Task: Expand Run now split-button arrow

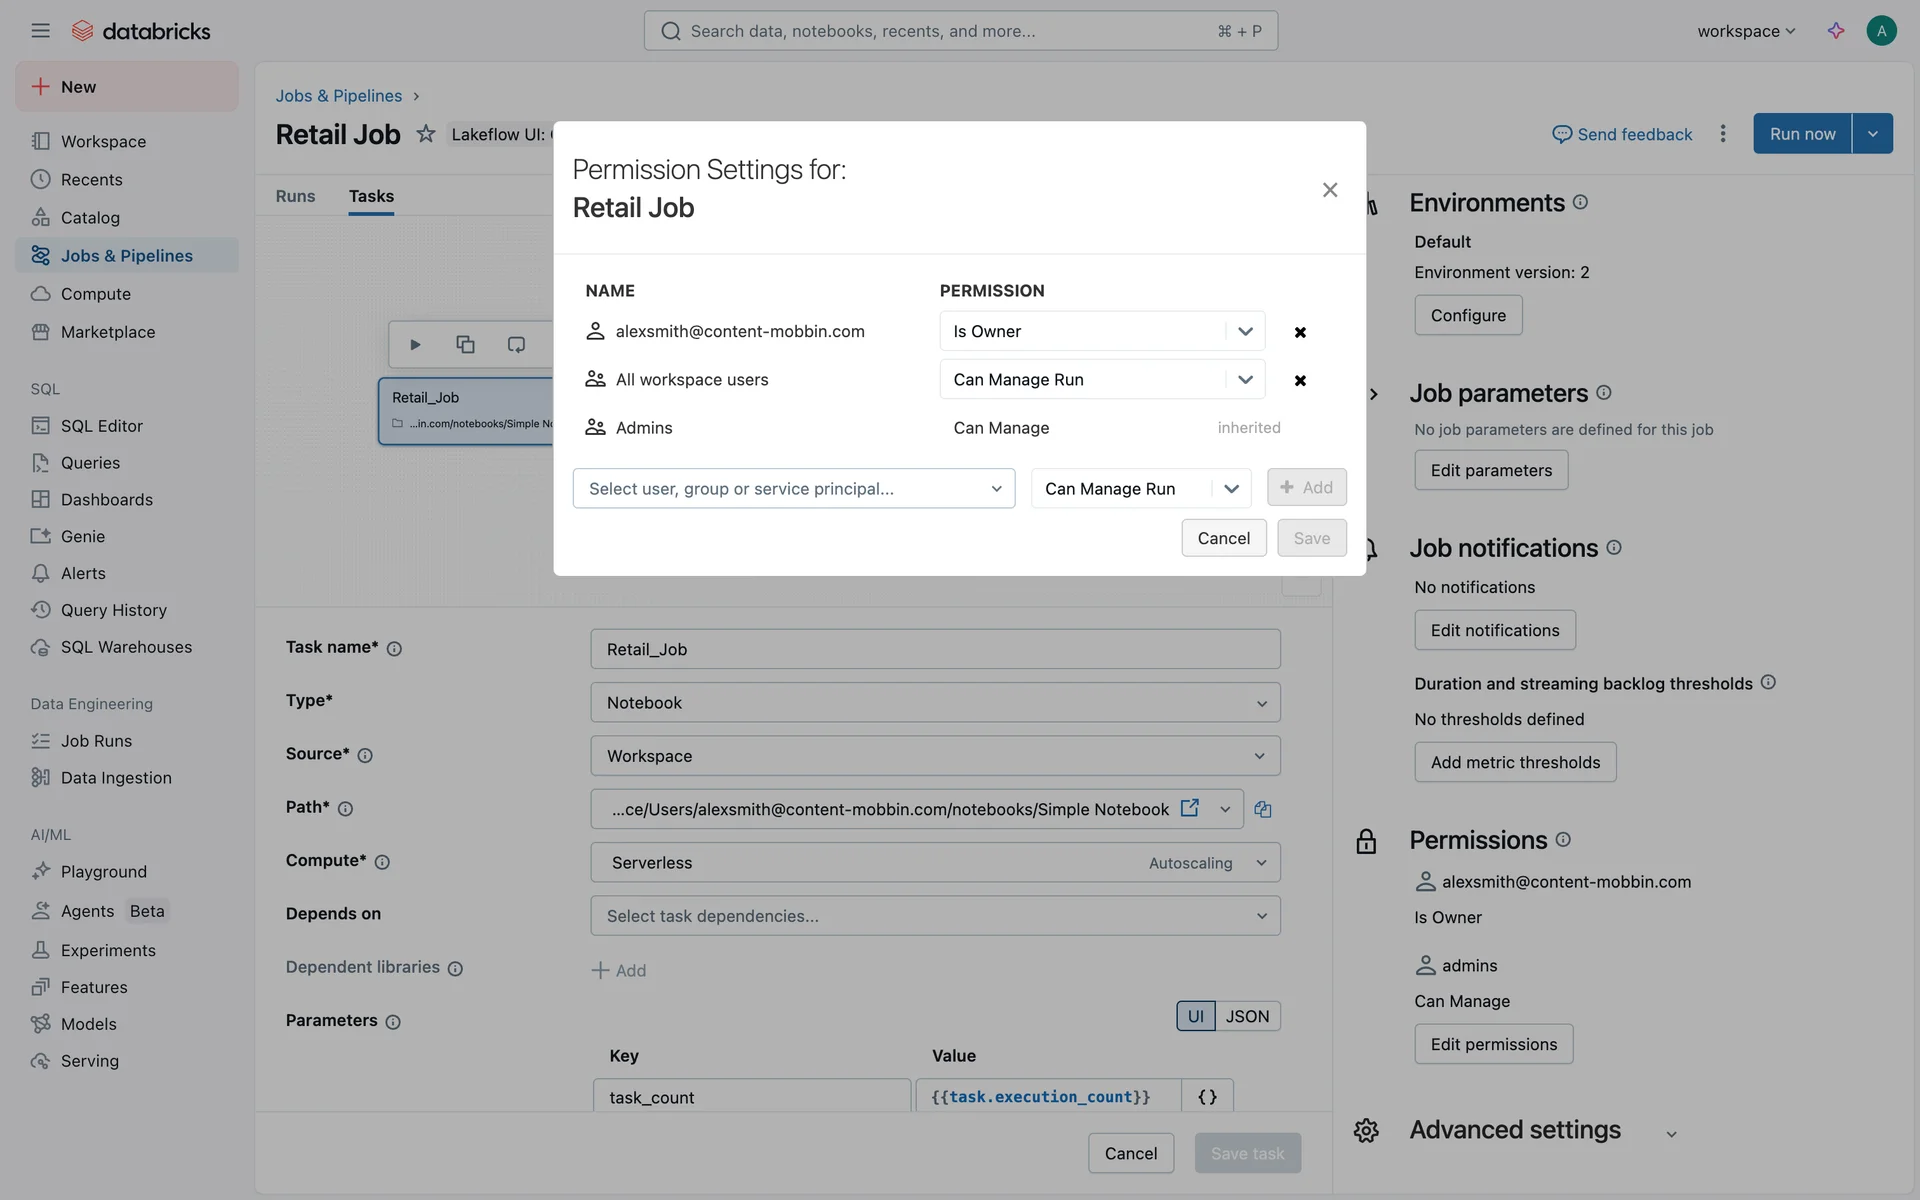Action: (1872, 134)
